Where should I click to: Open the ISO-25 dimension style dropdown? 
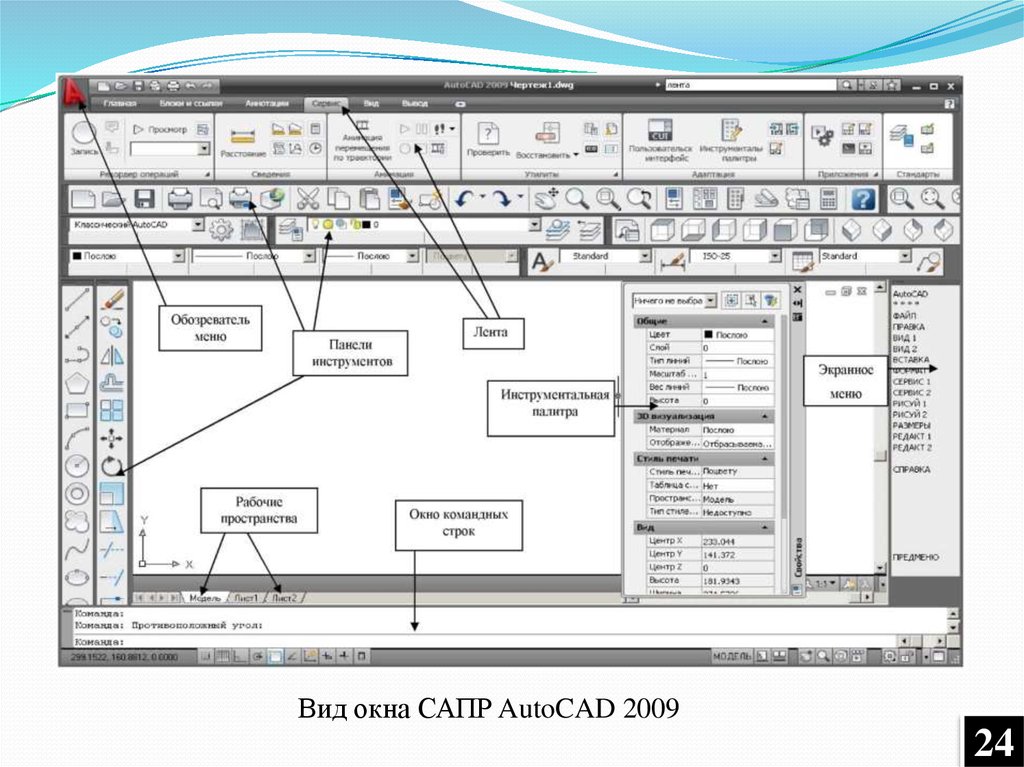pos(775,256)
